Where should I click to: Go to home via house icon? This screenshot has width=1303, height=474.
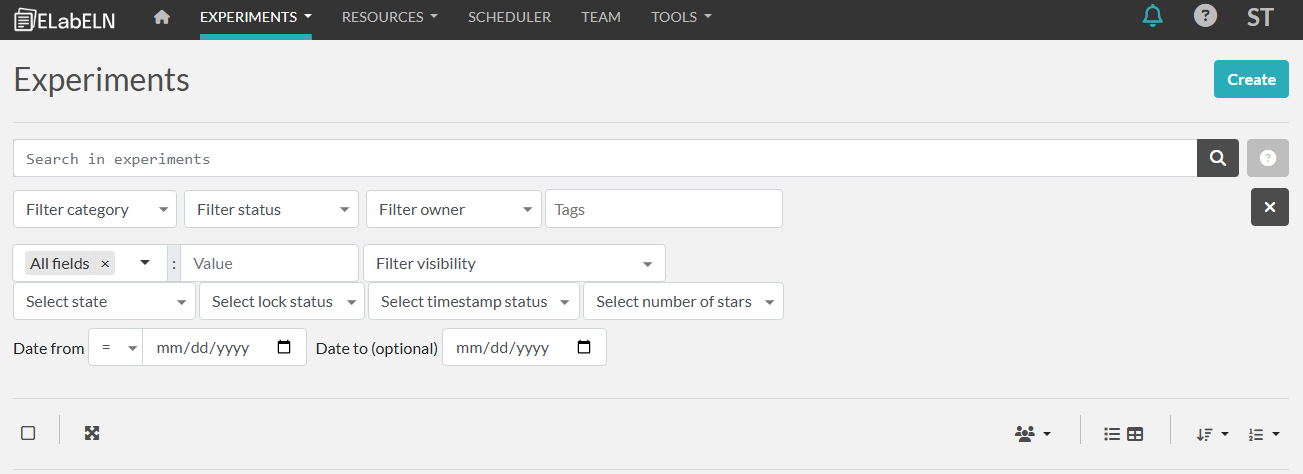(x=162, y=17)
